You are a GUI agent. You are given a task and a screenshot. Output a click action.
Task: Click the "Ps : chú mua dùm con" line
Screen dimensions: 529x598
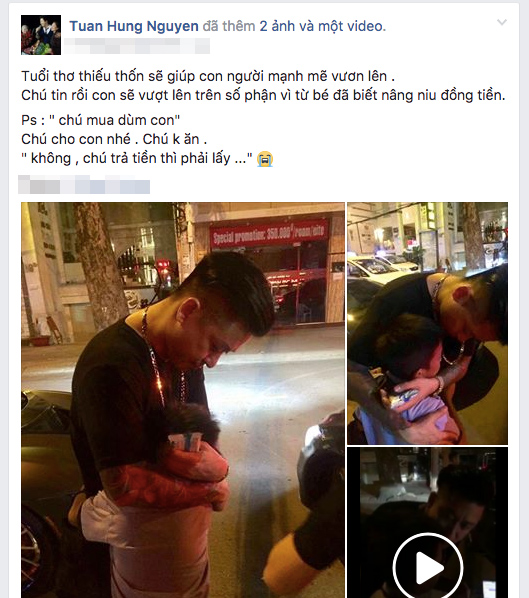[100, 120]
